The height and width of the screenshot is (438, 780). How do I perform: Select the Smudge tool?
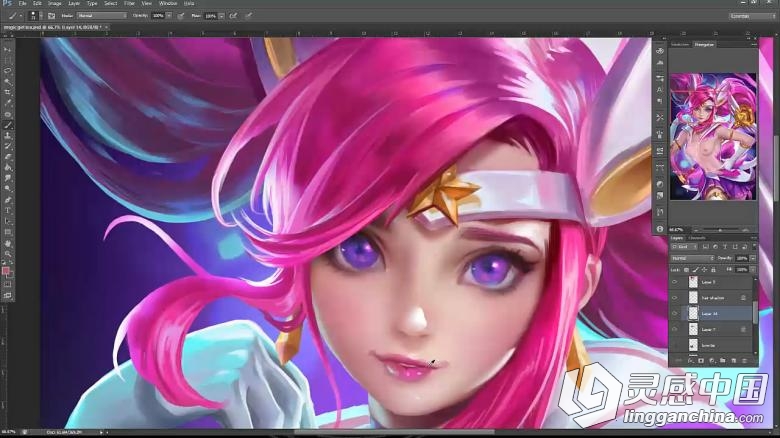[x=7, y=179]
